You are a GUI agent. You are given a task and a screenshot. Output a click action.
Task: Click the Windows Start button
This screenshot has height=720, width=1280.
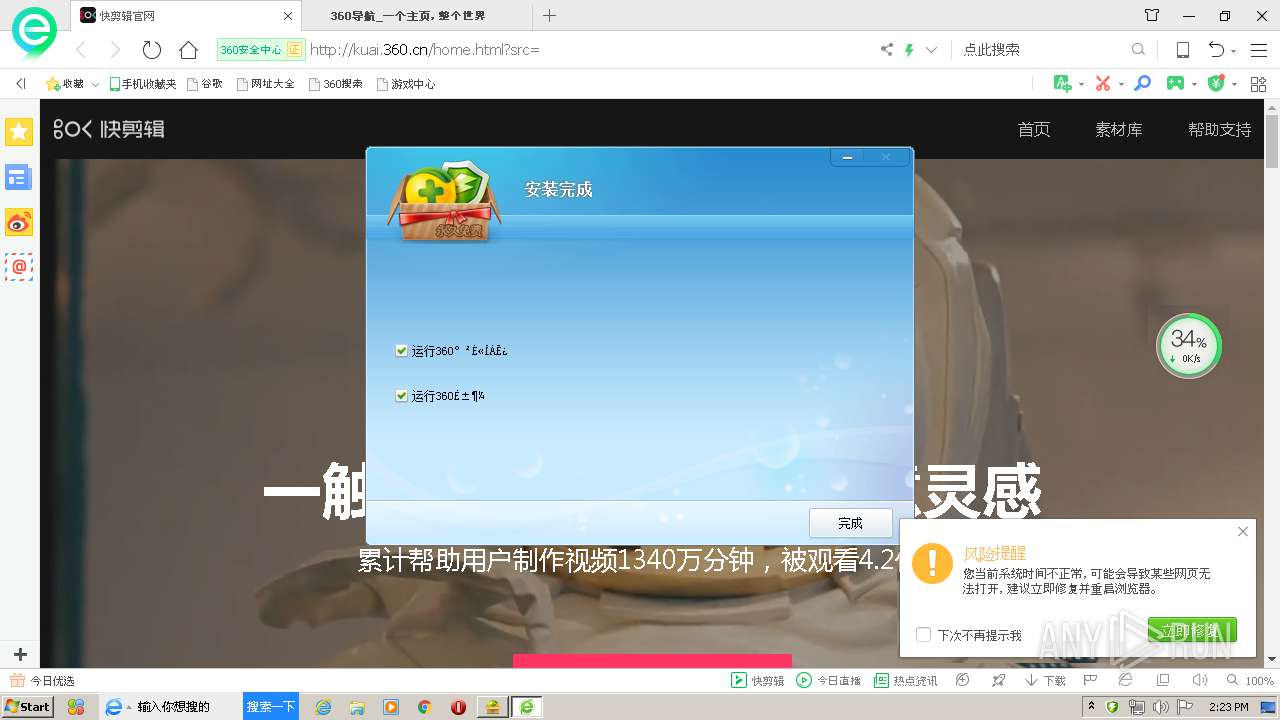click(28, 706)
